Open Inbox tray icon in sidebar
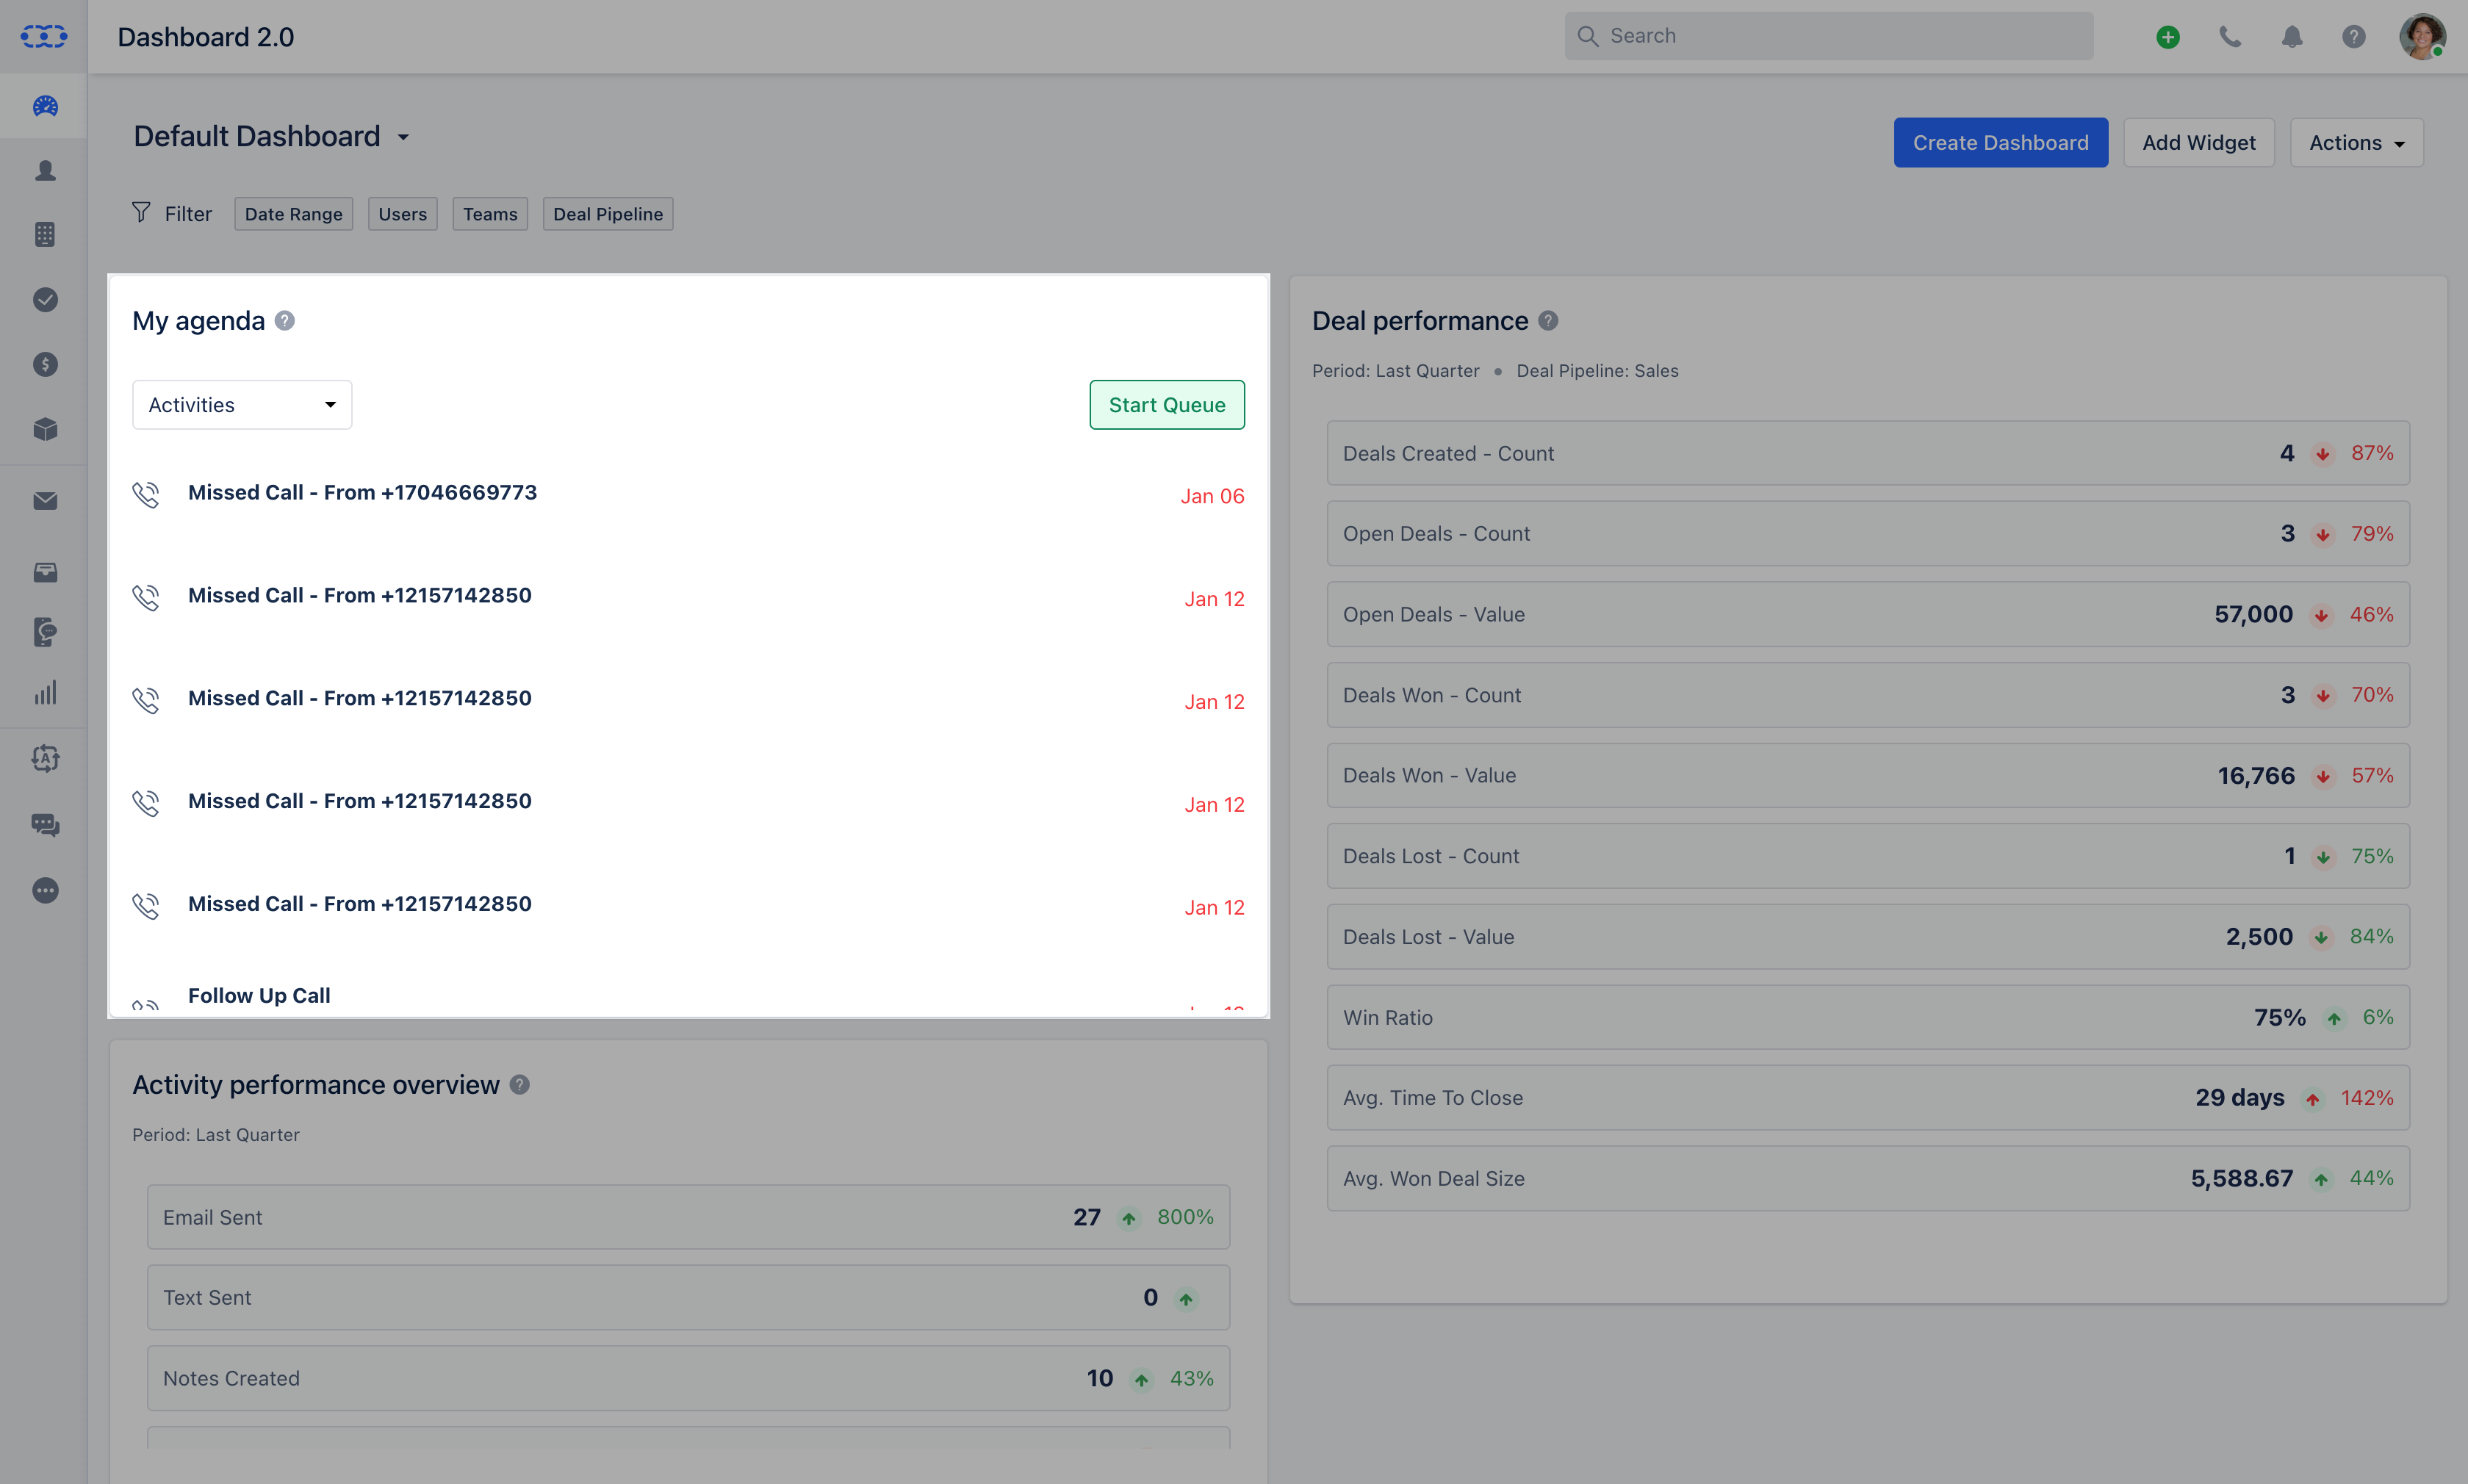Viewport: 2468px width, 1484px height. (x=45, y=572)
